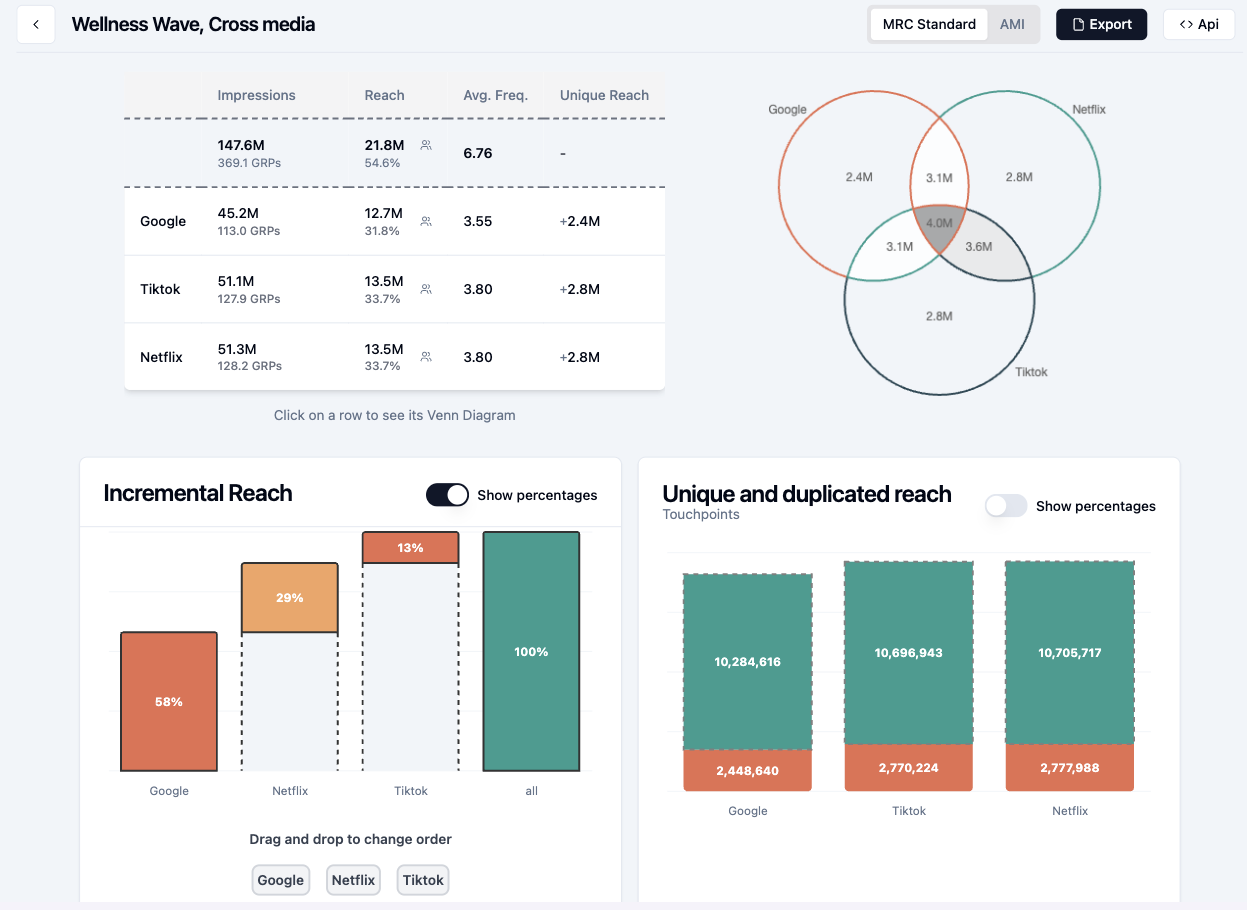Disable Show percentages for Incremental Reach
The height and width of the screenshot is (910, 1247).
447,494
